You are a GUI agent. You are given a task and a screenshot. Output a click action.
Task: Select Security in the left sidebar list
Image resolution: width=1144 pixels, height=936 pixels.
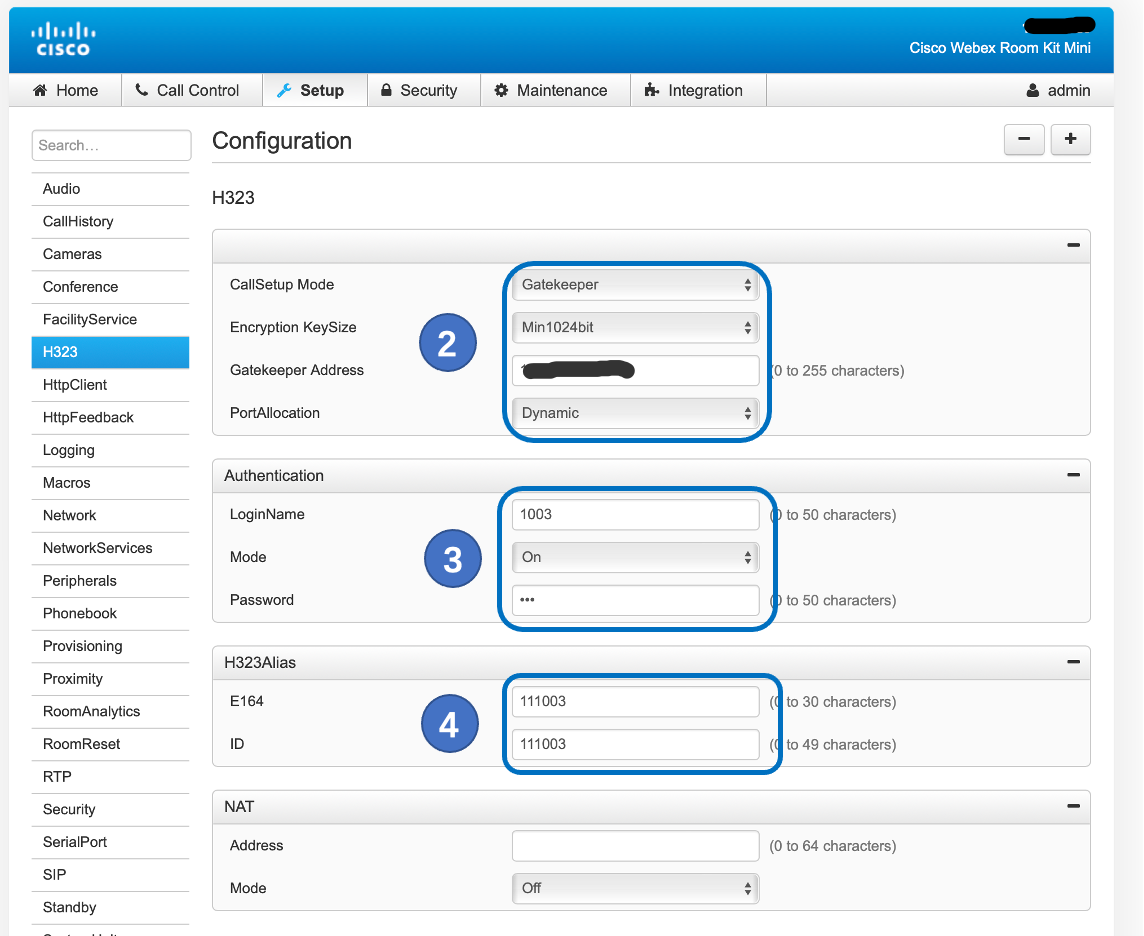(110, 810)
